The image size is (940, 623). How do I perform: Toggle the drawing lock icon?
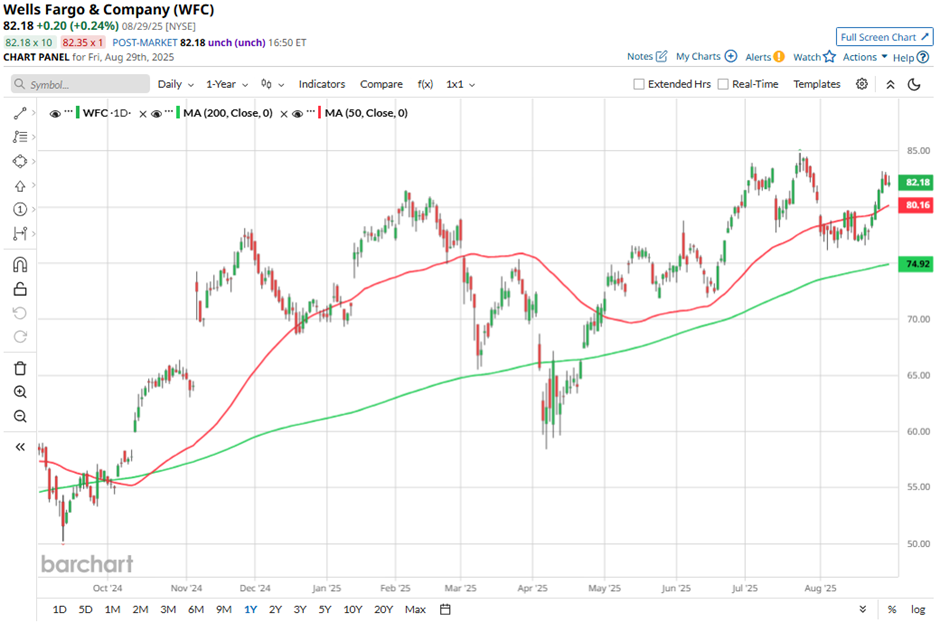coord(20,289)
